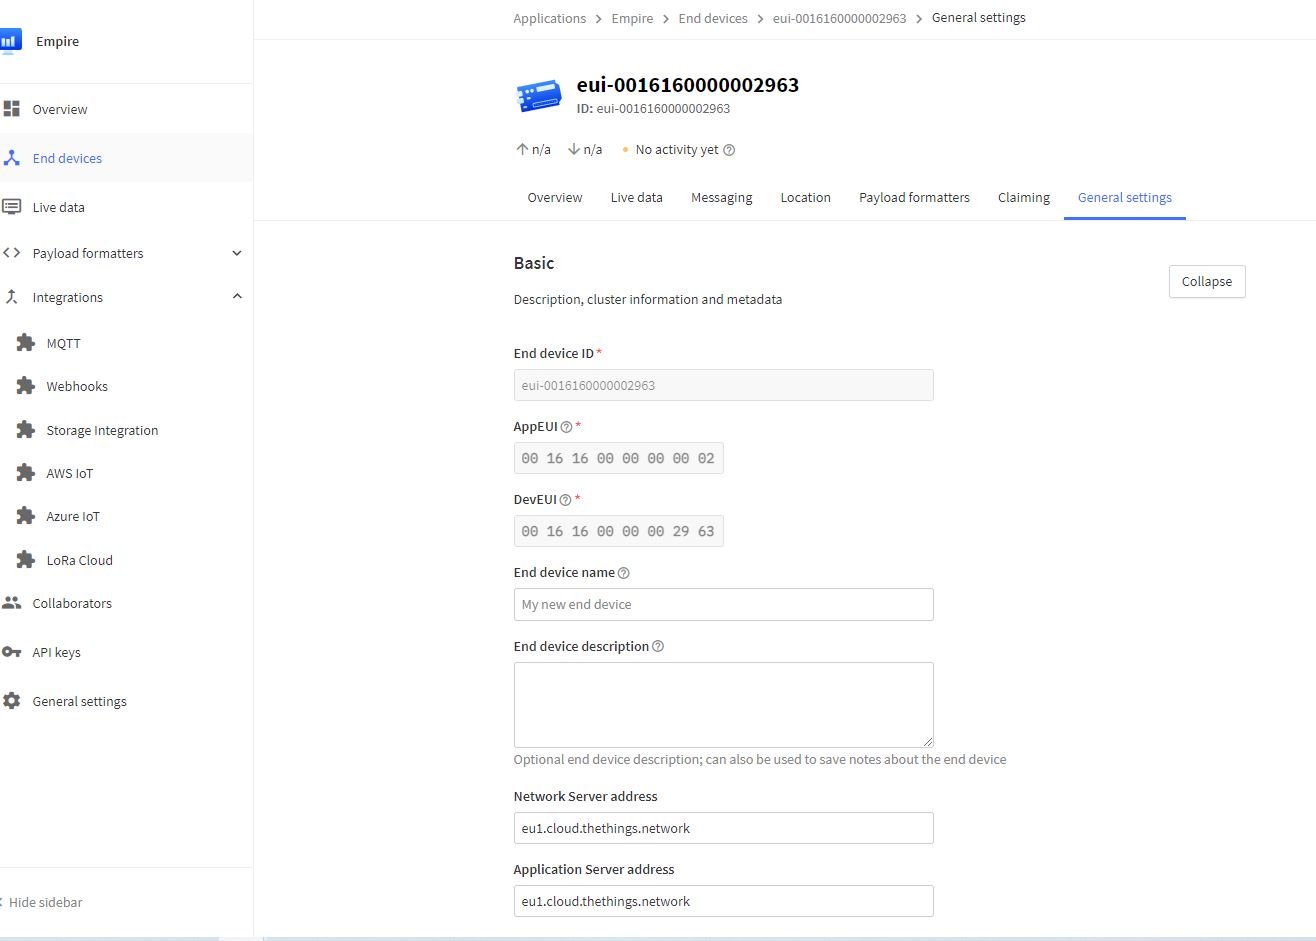The height and width of the screenshot is (941, 1316).
Task: Click the end device thumbnail image
Action: tap(539, 95)
